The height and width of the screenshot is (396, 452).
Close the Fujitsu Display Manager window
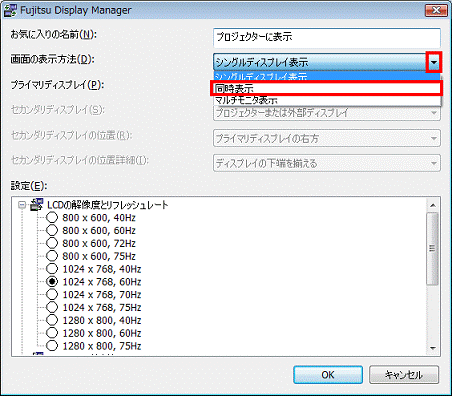(436, 10)
